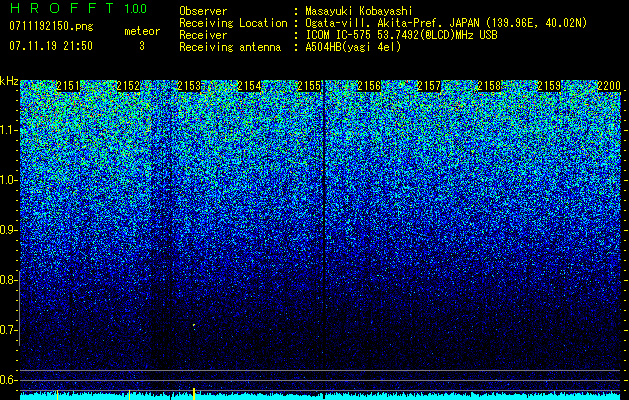Click the Receiving Location label

(x=233, y=23)
